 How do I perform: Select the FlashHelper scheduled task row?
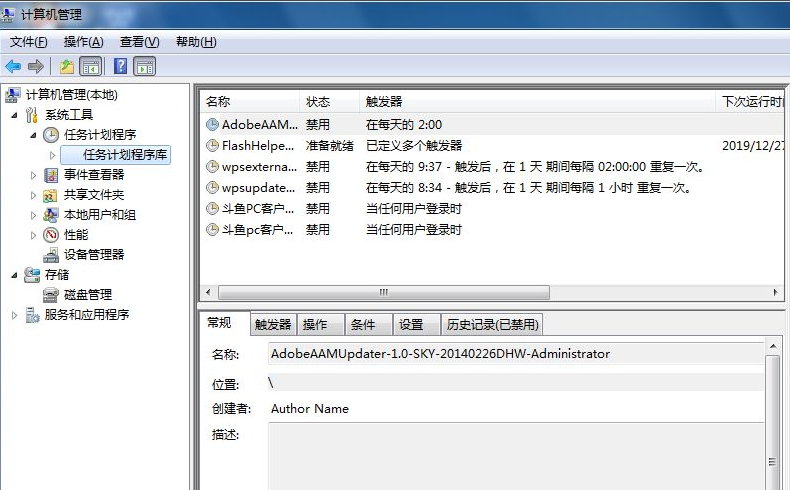258,145
